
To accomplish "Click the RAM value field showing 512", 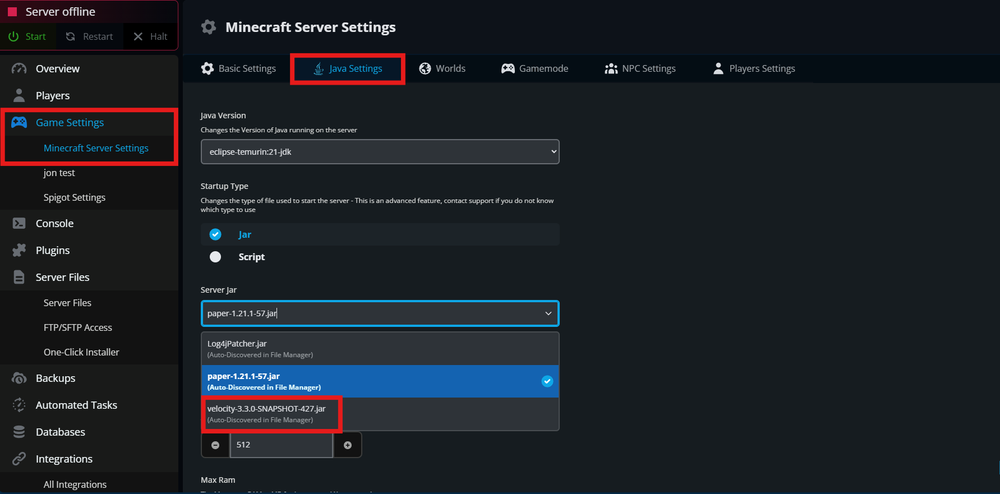I will coord(280,445).
